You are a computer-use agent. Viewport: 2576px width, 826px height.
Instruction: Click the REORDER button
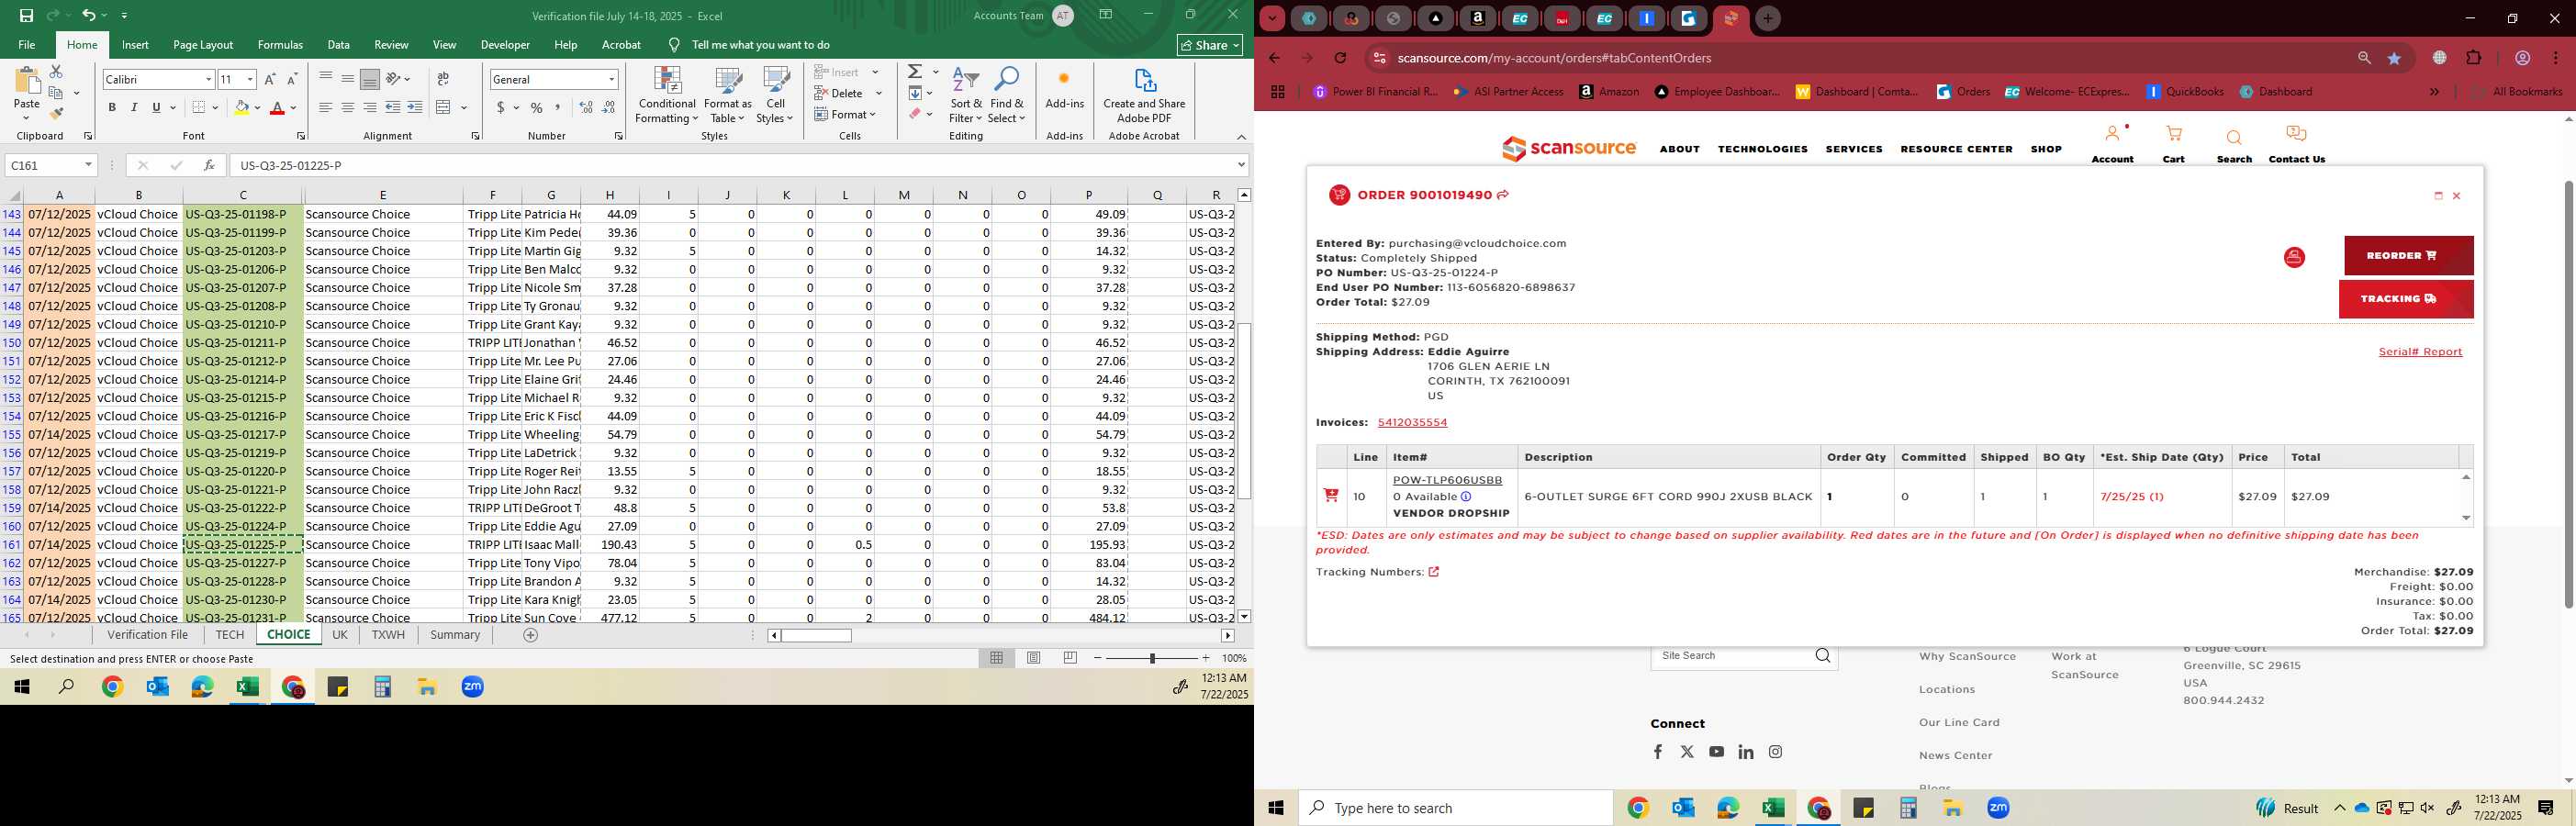2408,256
